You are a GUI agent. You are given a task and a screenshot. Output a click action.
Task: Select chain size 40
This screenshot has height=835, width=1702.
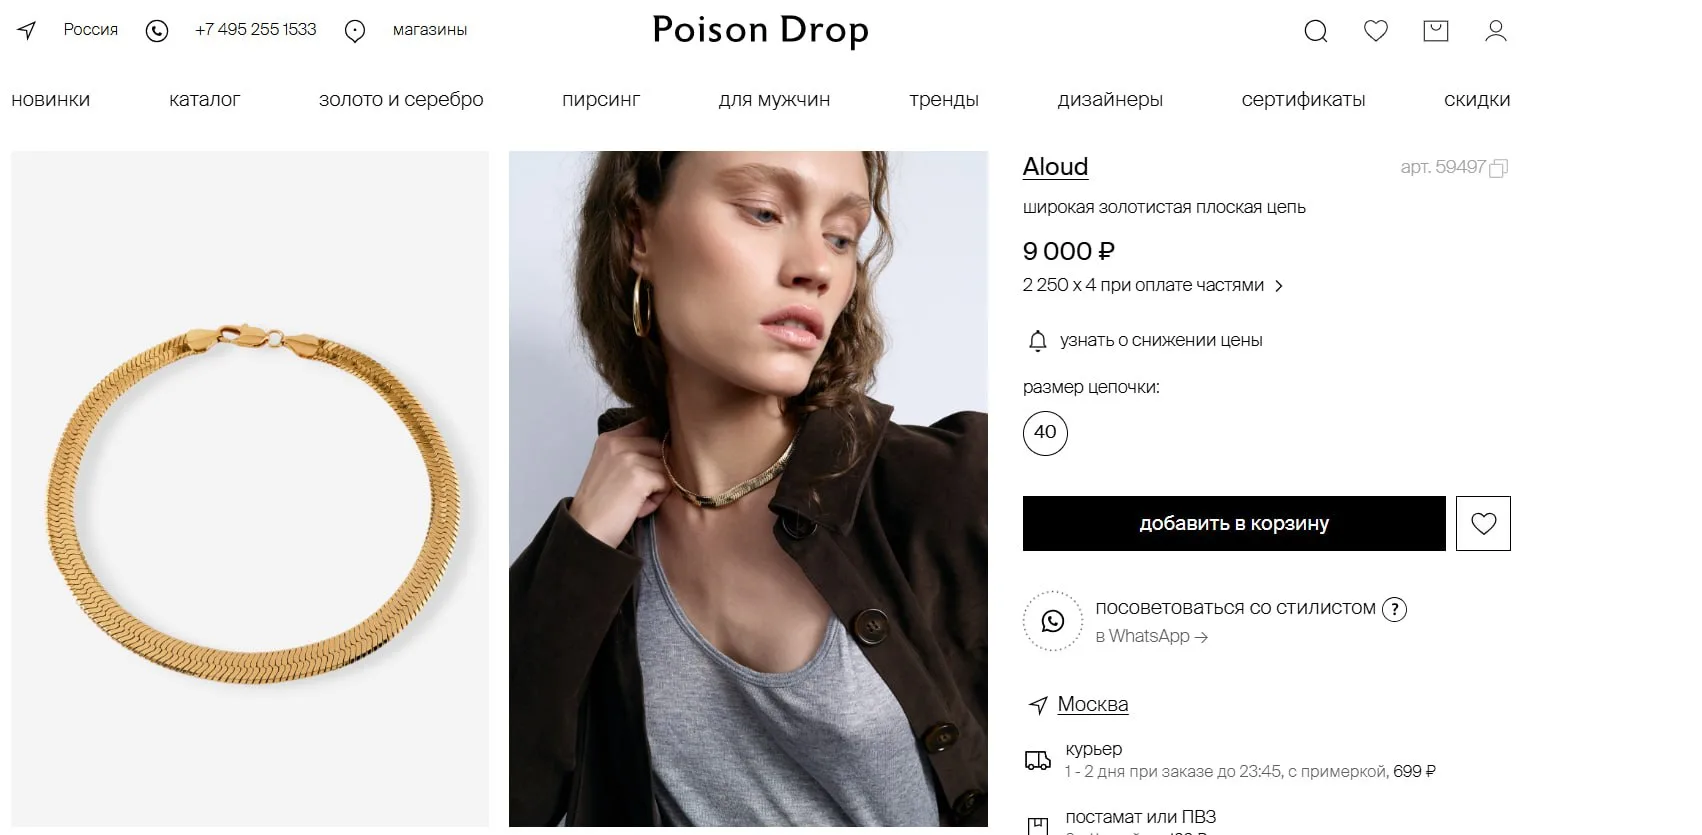[x=1045, y=433]
